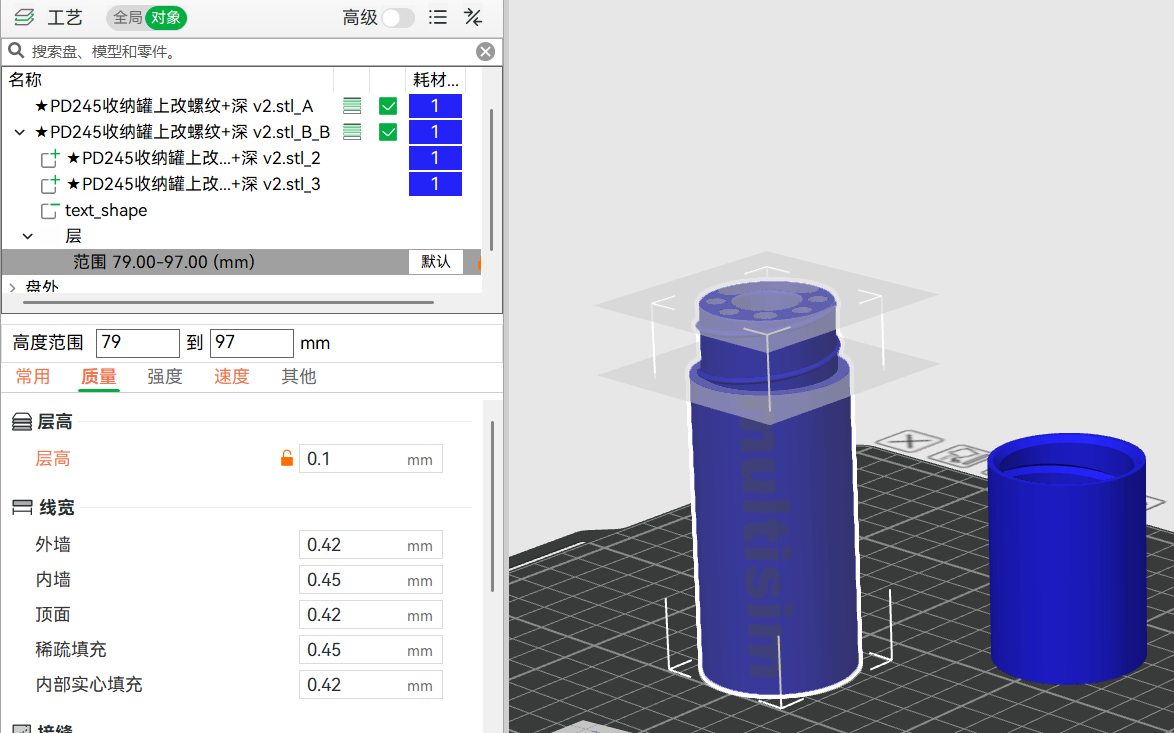This screenshot has height=733, width=1174.
Task: Click the object list horizontal scrollbar
Action: [x=228, y=302]
